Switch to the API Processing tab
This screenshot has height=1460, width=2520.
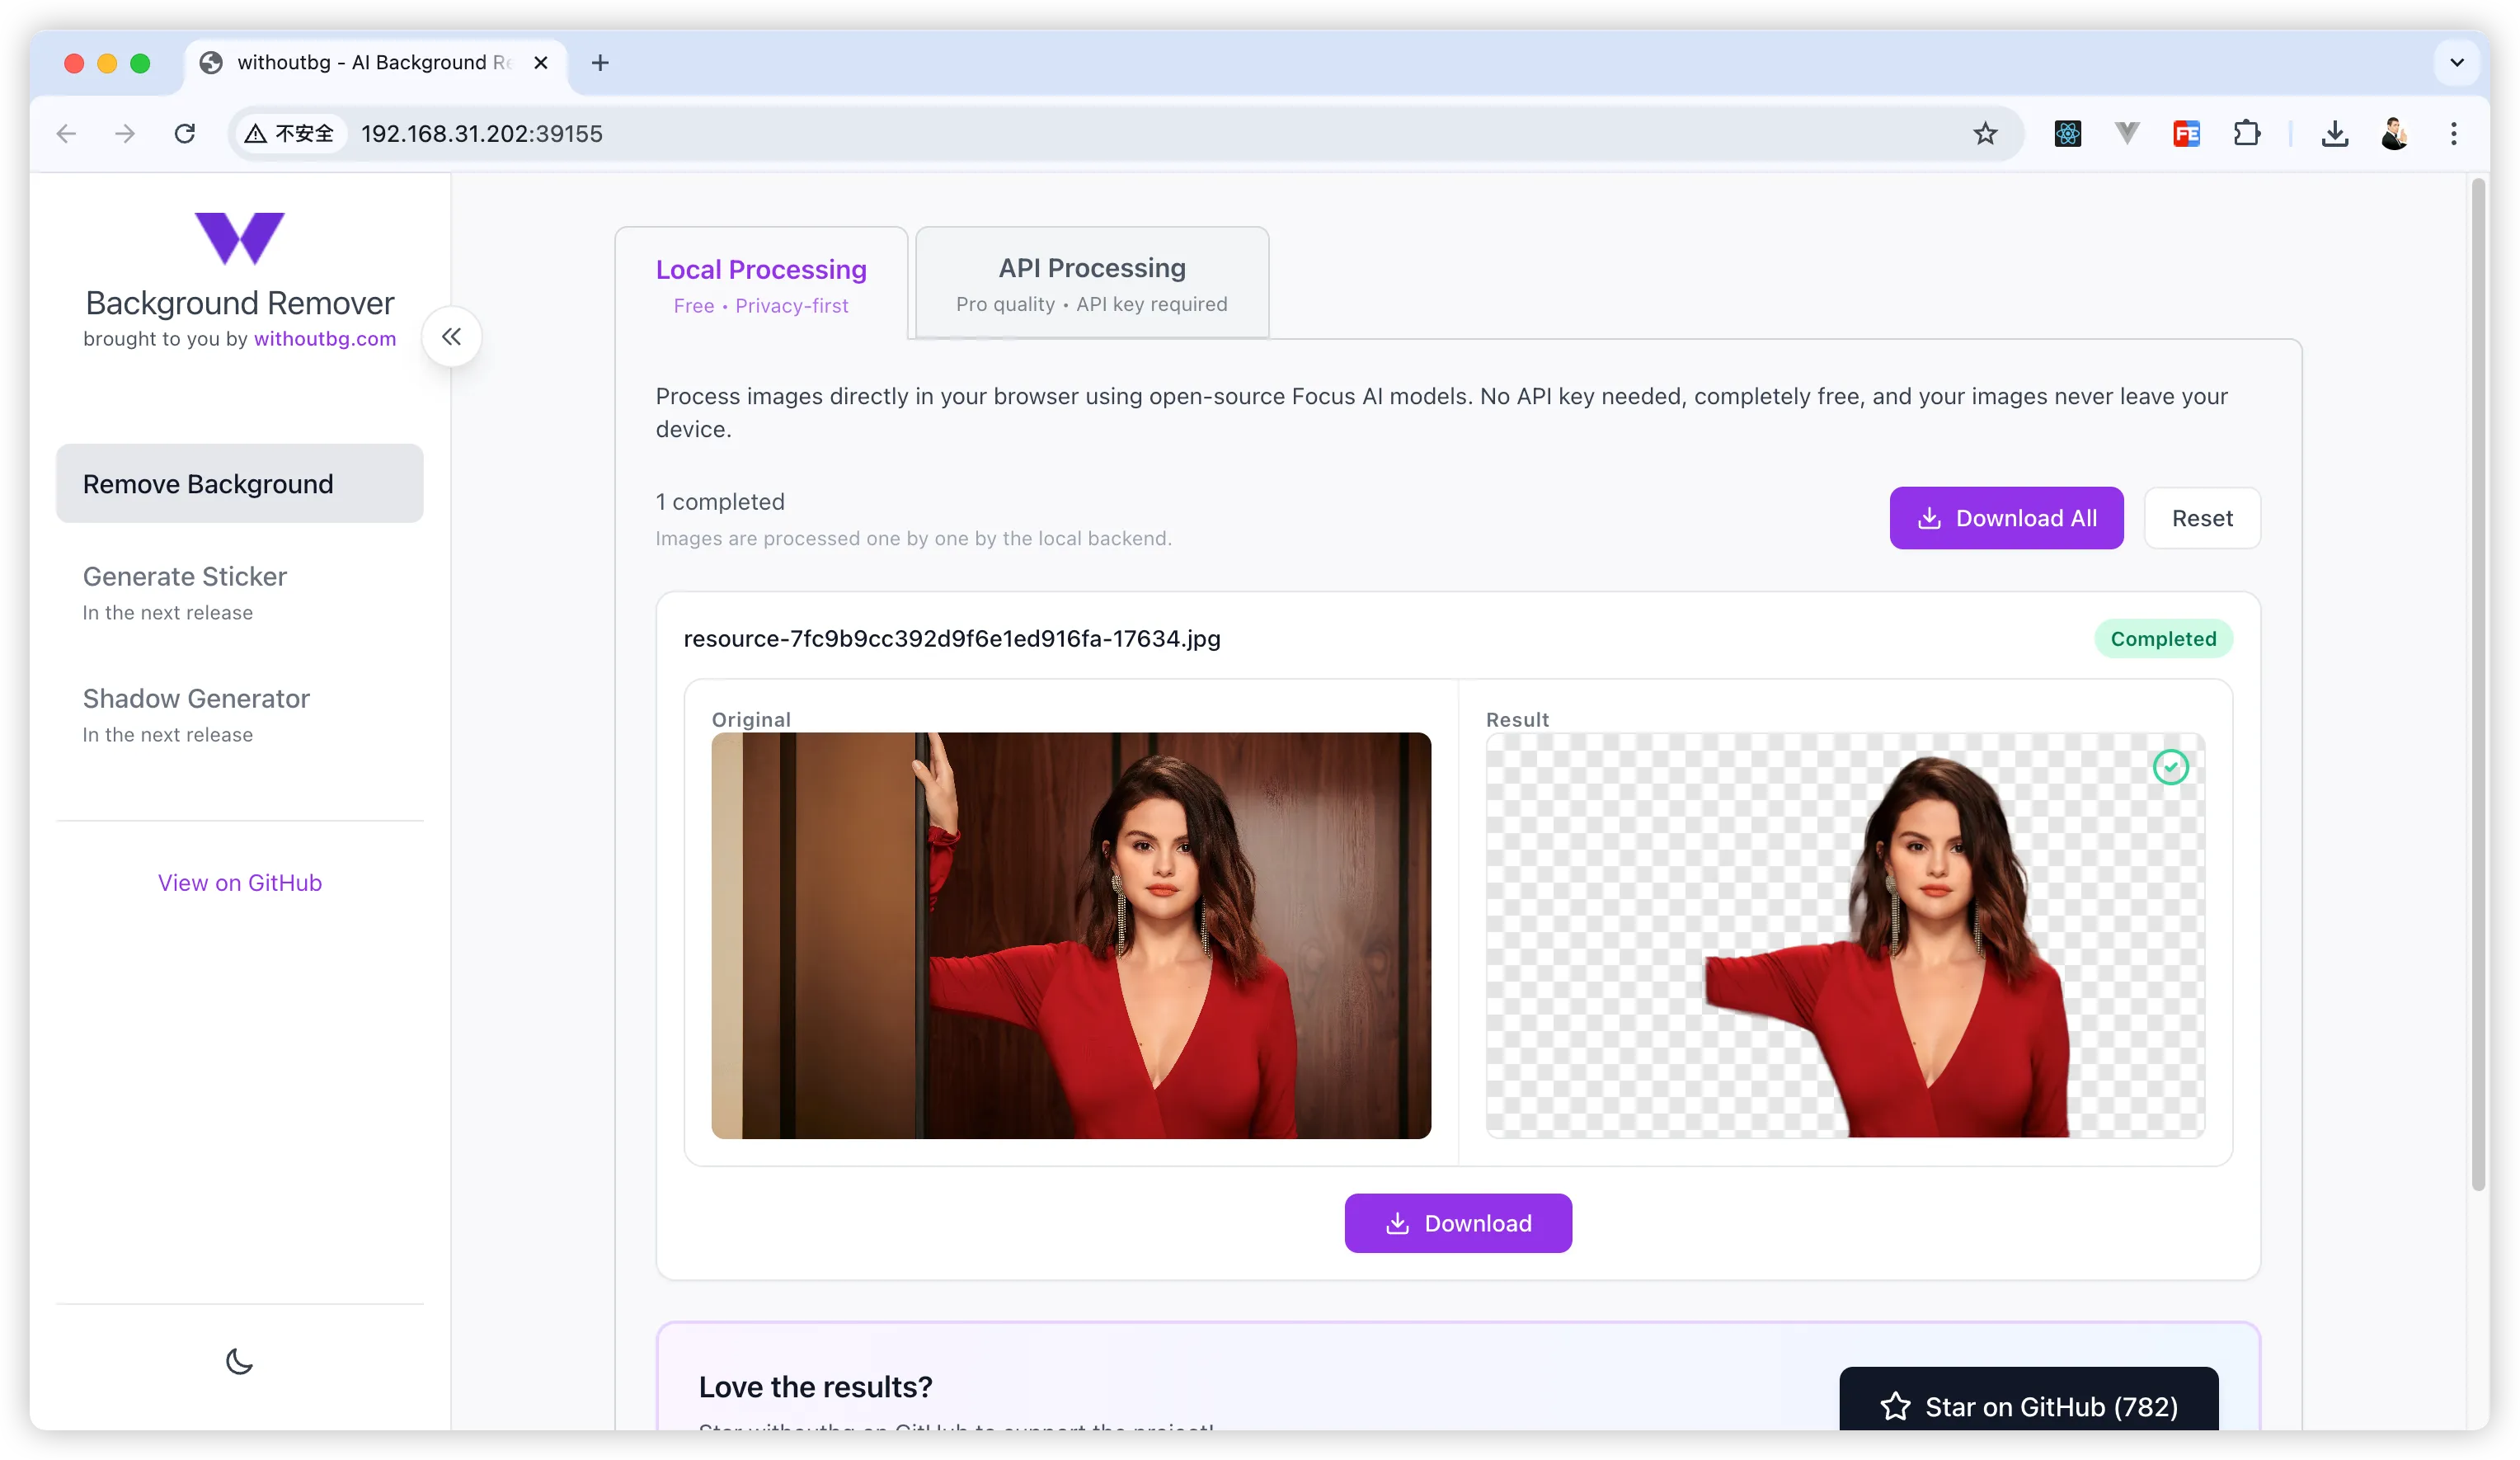[1092, 283]
